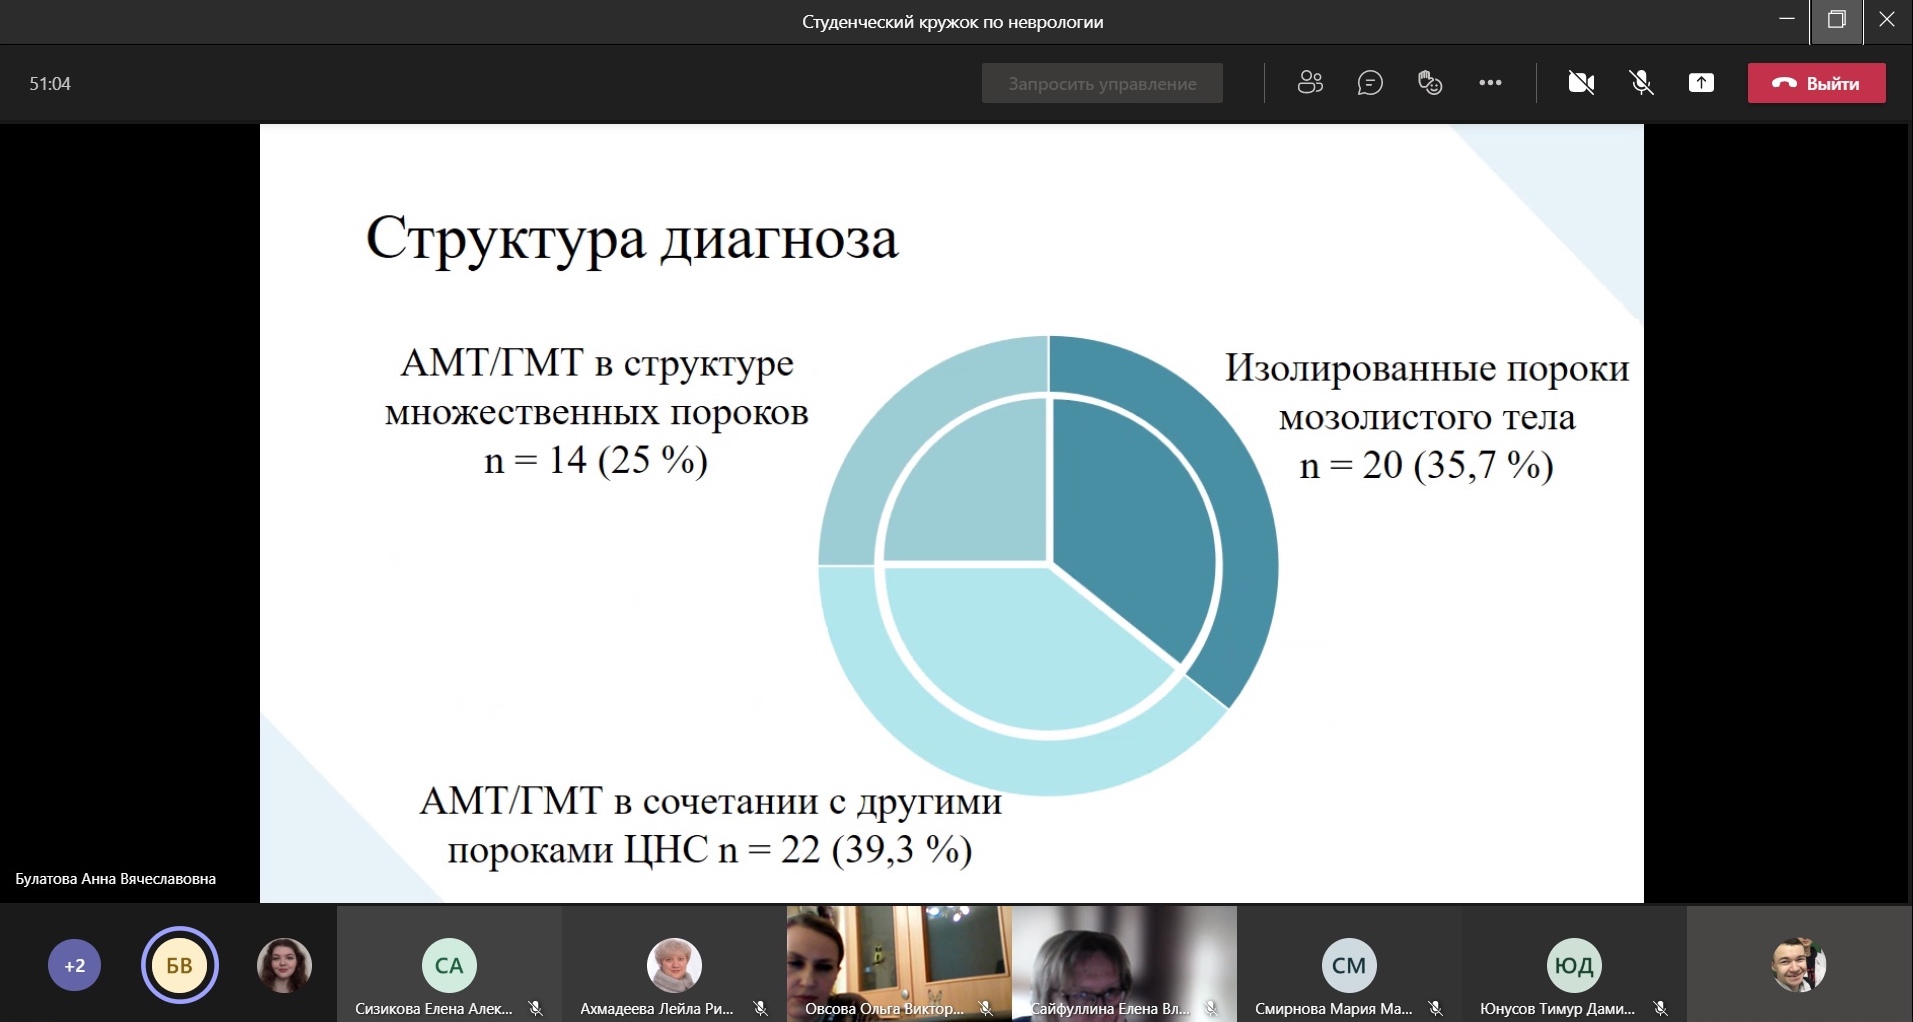Select Сайфуллина Елена video tile

(1124, 960)
